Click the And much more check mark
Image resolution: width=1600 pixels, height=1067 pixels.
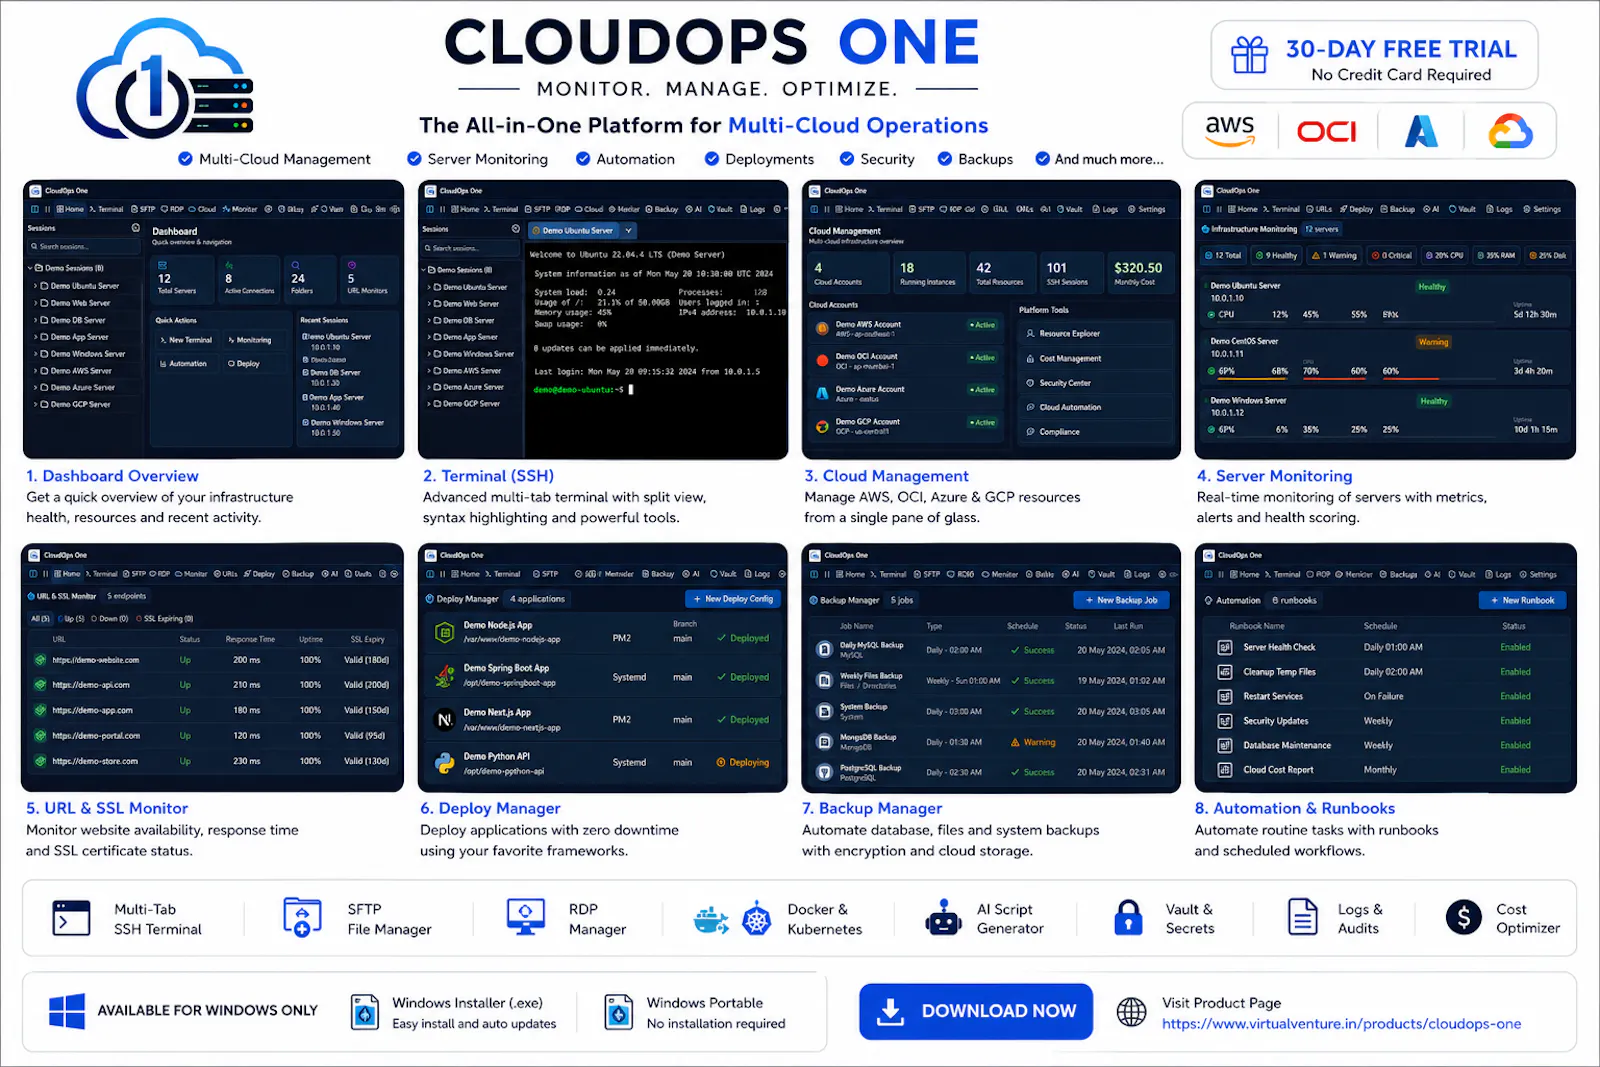coord(1043,158)
